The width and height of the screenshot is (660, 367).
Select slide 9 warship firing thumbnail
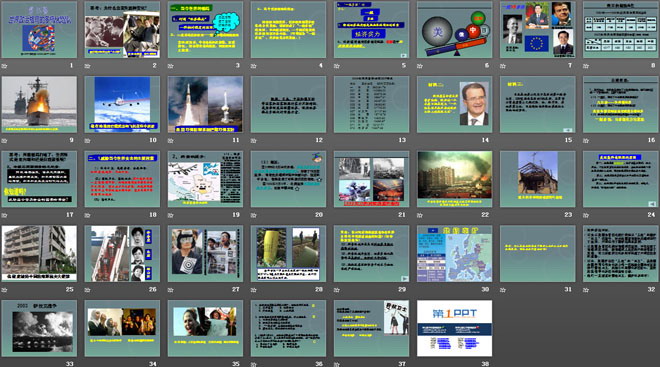39,104
